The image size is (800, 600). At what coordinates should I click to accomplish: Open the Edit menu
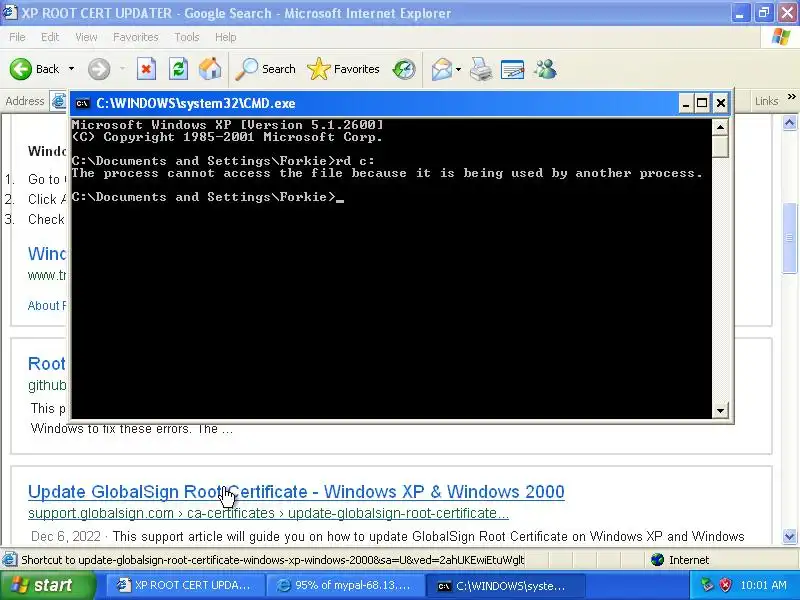pyautogui.click(x=50, y=37)
